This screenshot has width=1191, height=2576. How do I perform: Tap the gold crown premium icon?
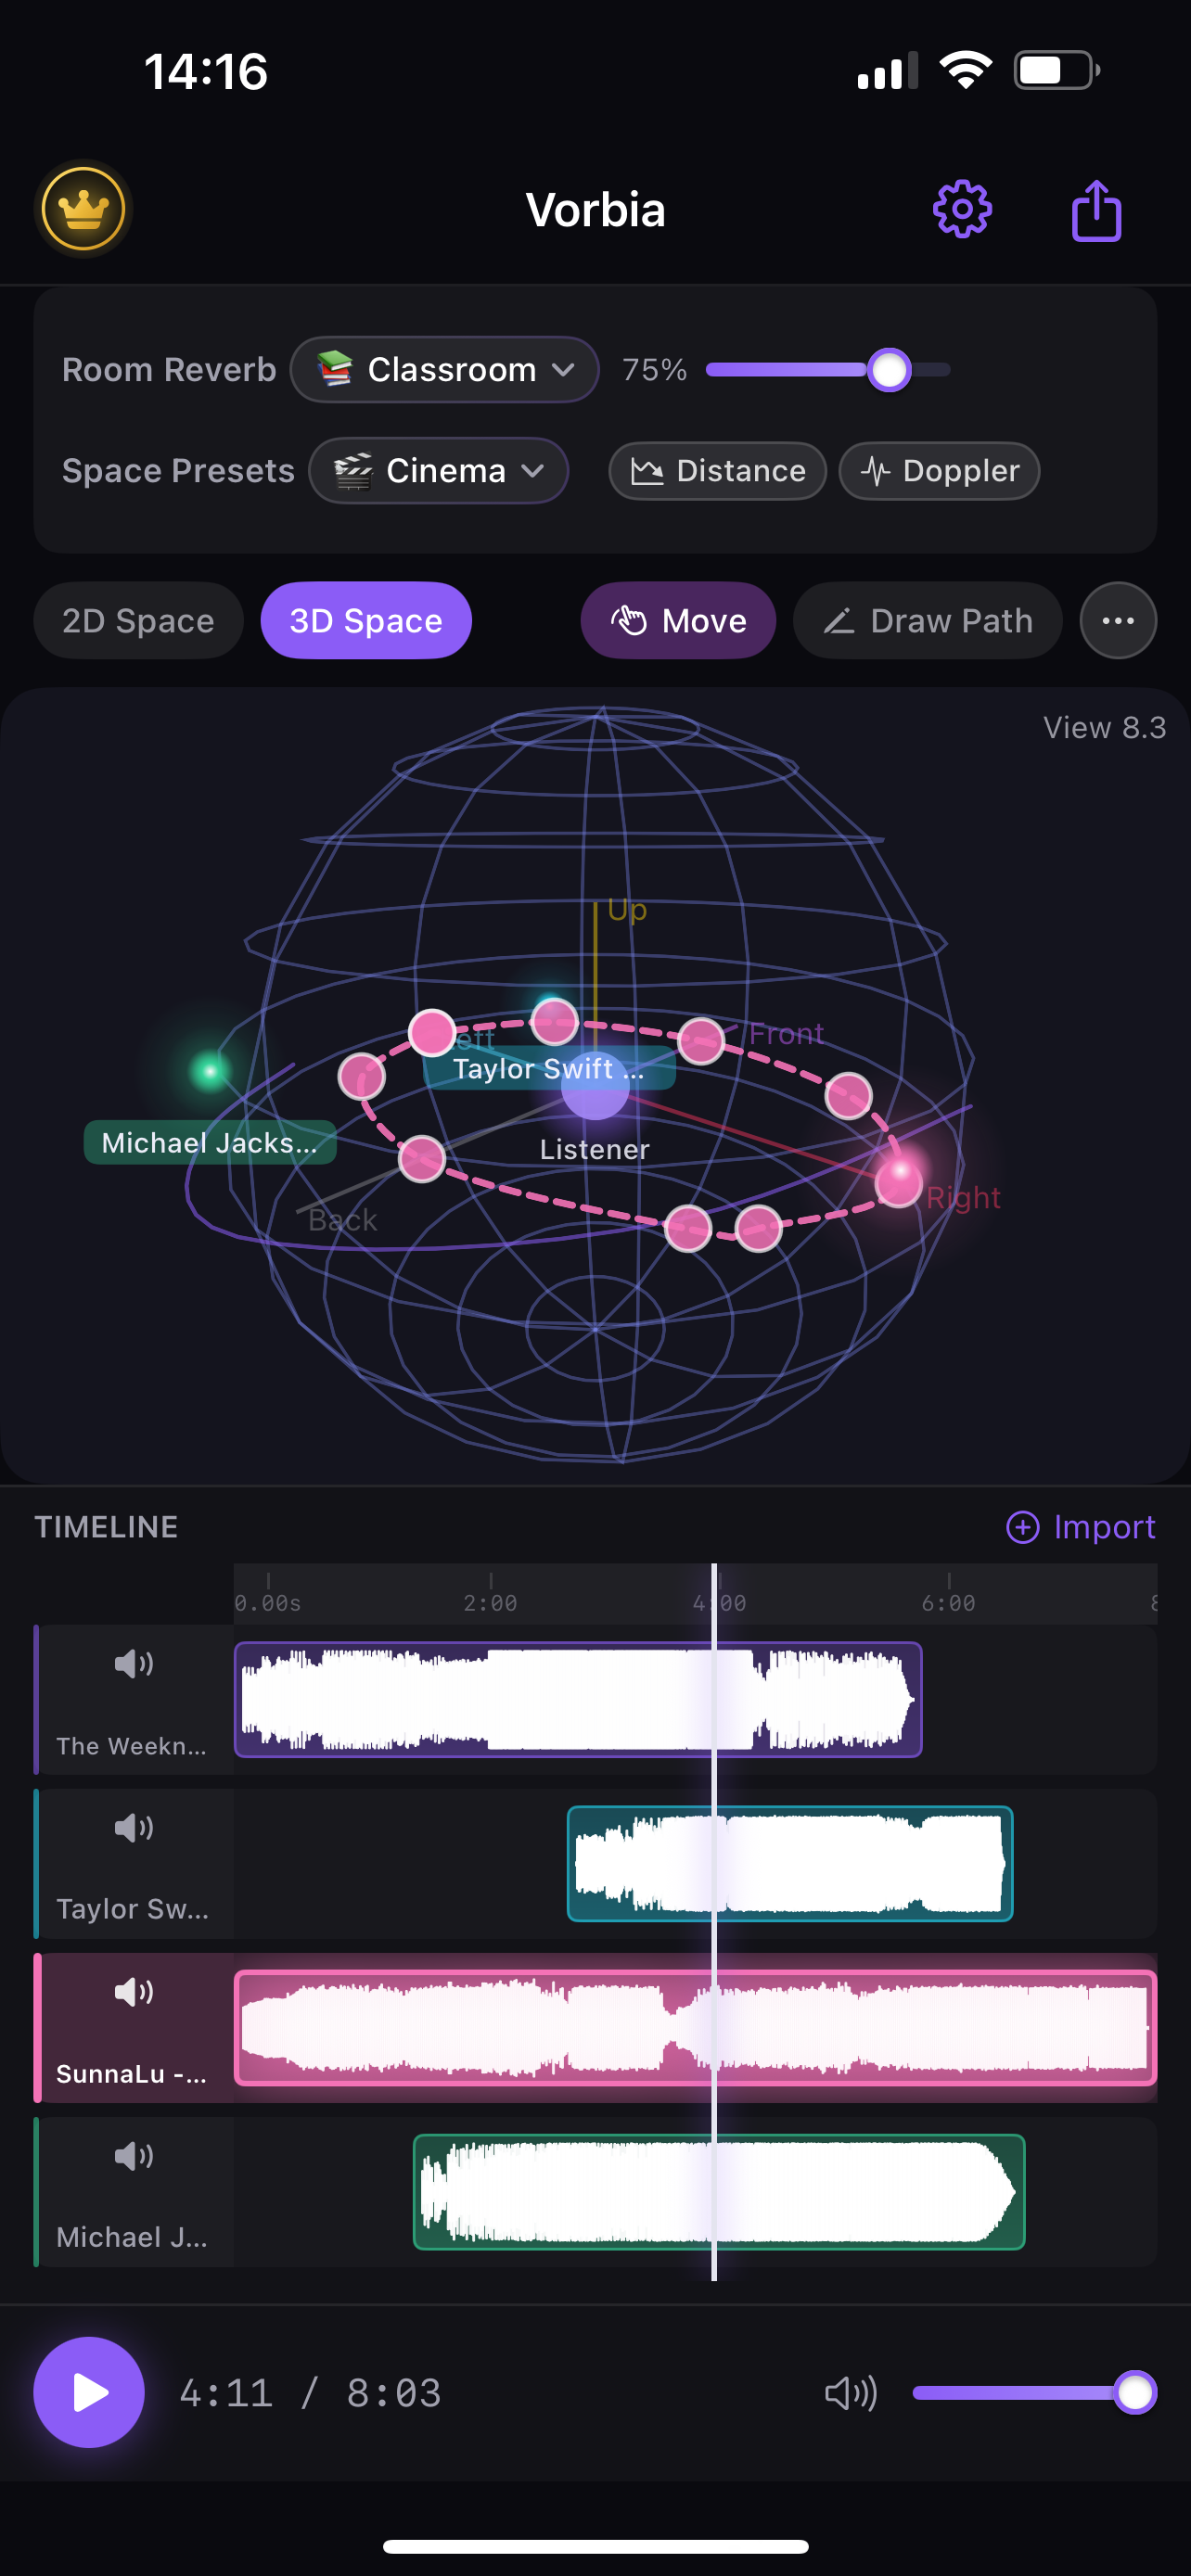click(x=83, y=209)
